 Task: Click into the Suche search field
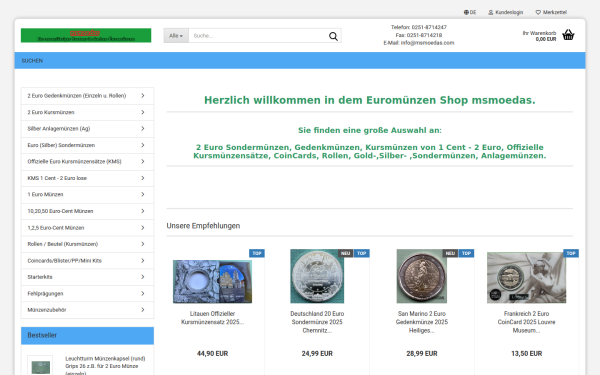tap(258, 36)
